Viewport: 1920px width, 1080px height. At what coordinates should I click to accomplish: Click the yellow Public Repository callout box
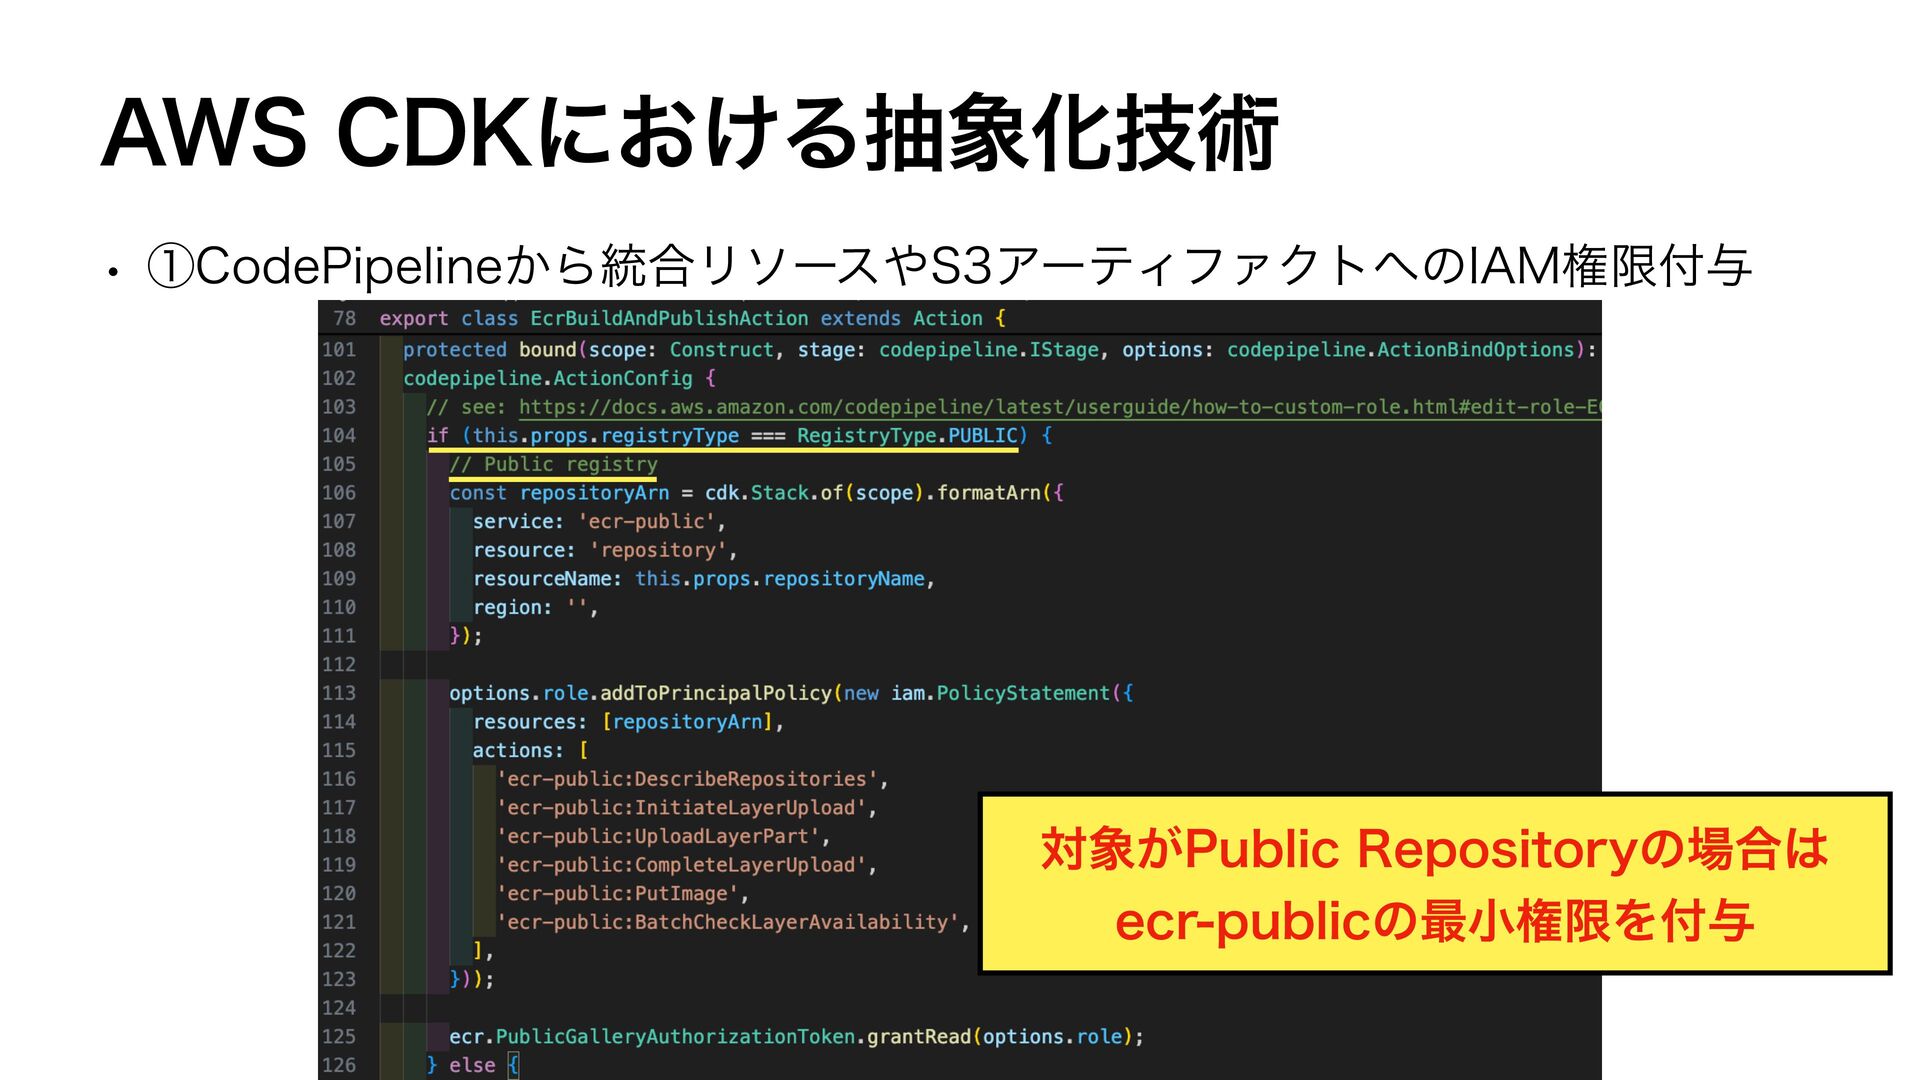click(x=1434, y=884)
